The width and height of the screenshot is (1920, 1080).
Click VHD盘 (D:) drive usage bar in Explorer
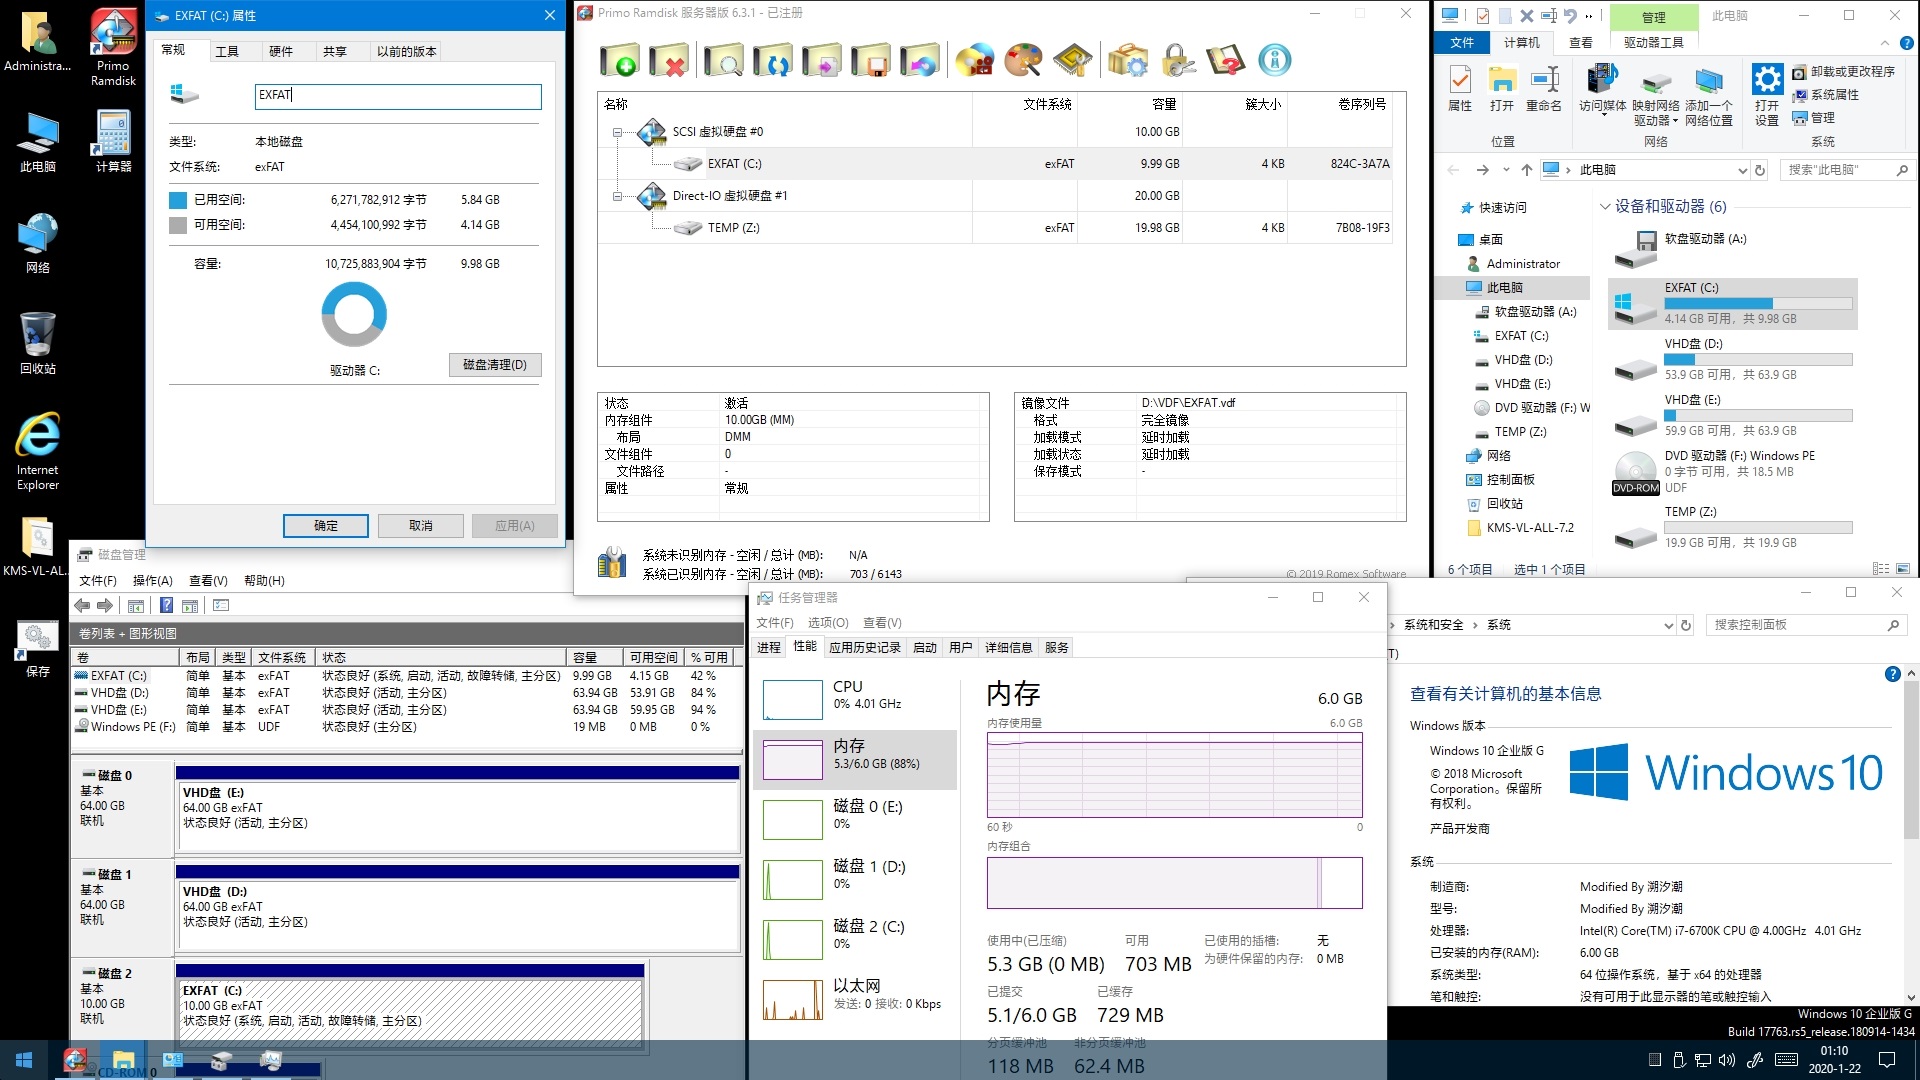[1758, 360]
